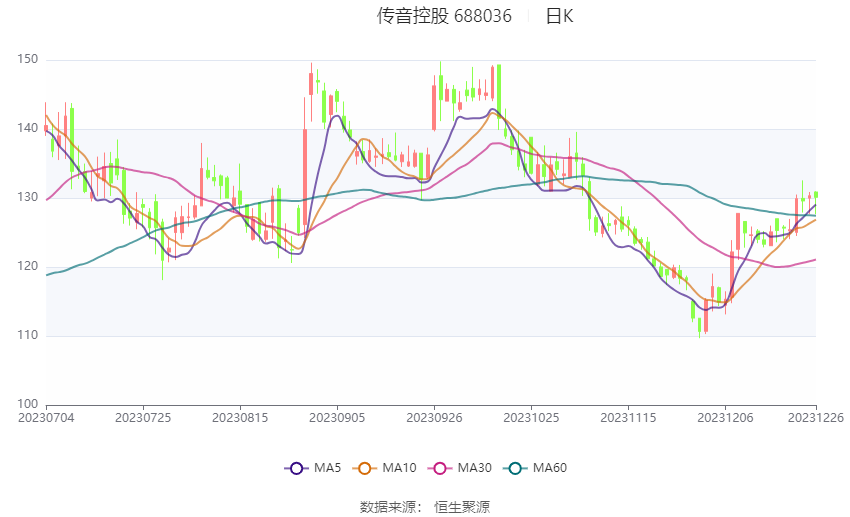
Task: Click the 20230905 date axis label
Action: [x=337, y=418]
